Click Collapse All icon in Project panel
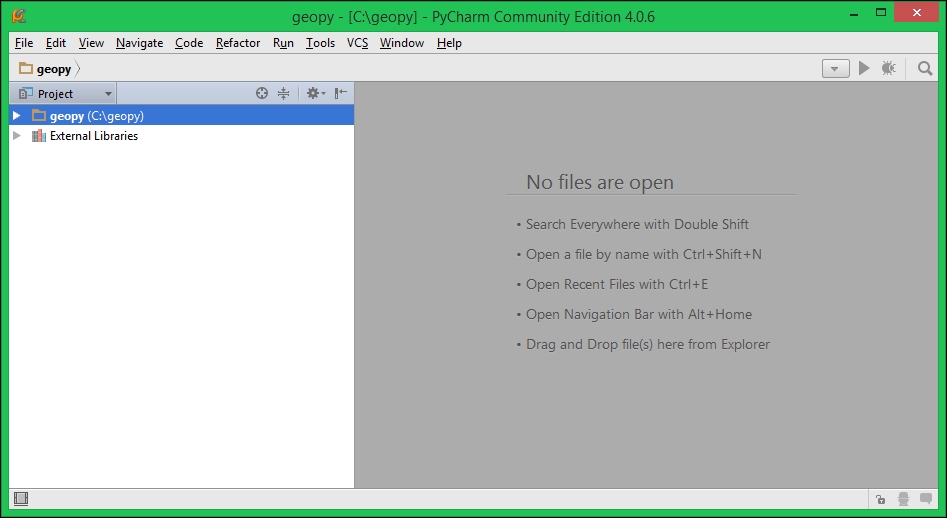Image resolution: width=947 pixels, height=518 pixels. coord(283,93)
